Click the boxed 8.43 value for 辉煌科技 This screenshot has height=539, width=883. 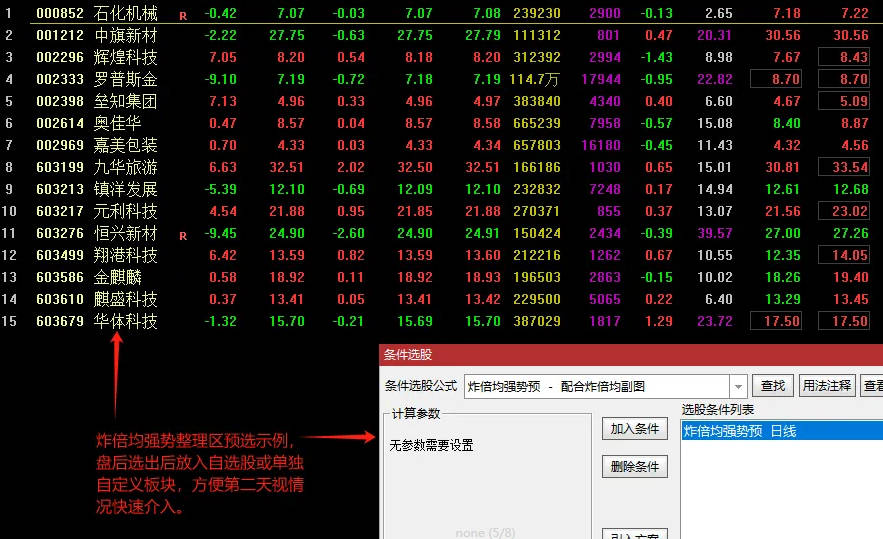[844, 57]
